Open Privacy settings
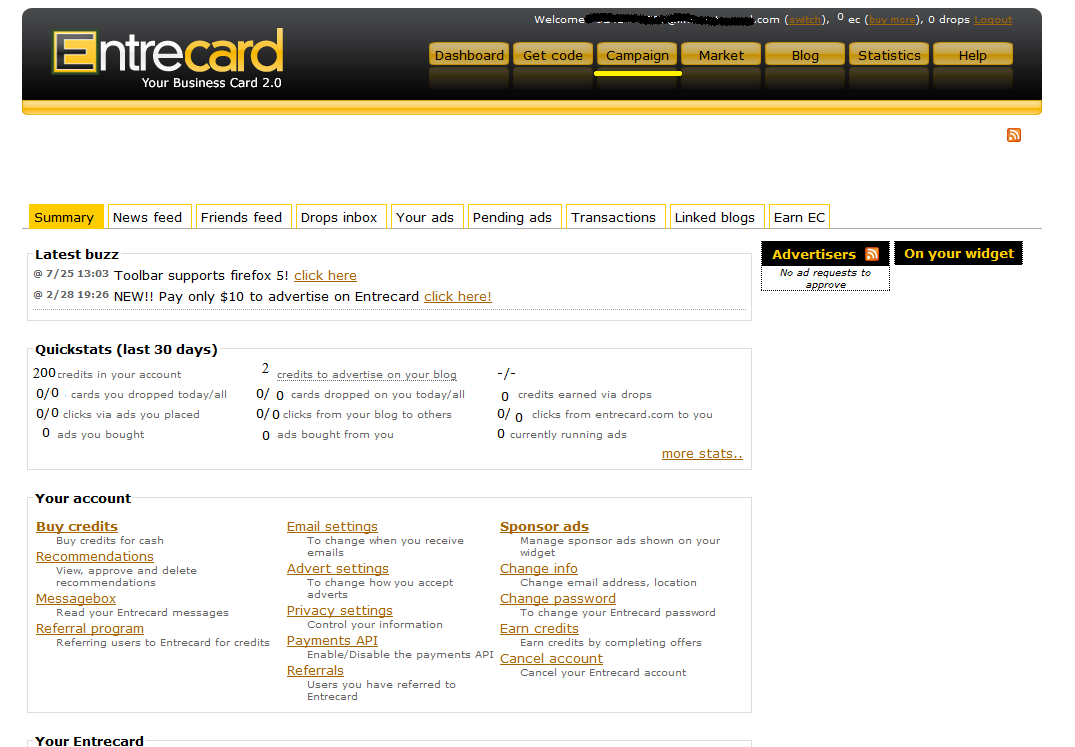Viewport: 1075px width, 747px height. (339, 611)
